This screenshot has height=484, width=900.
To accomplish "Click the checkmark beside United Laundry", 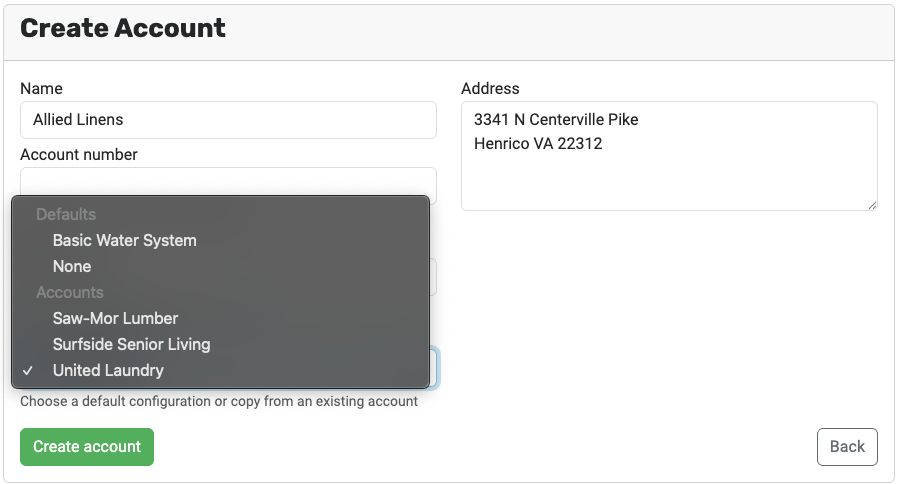I will pyautogui.click(x=28, y=371).
